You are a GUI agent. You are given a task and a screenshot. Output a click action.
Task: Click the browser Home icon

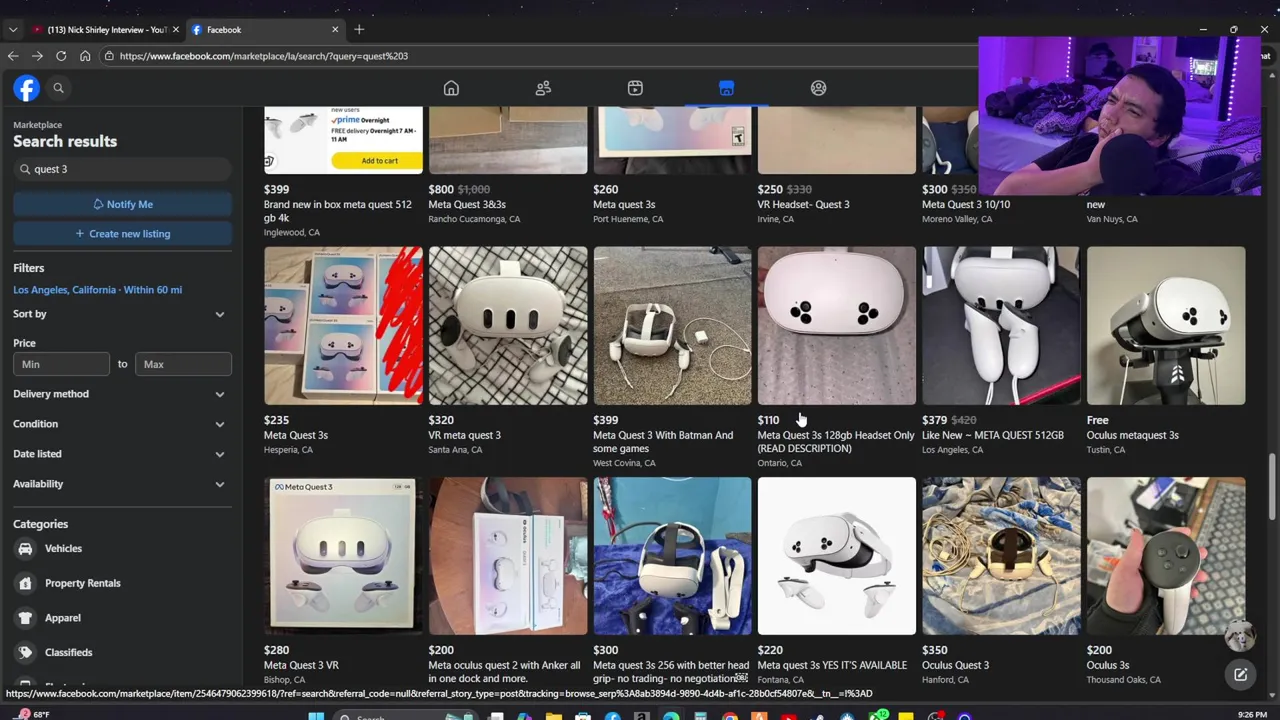[85, 56]
